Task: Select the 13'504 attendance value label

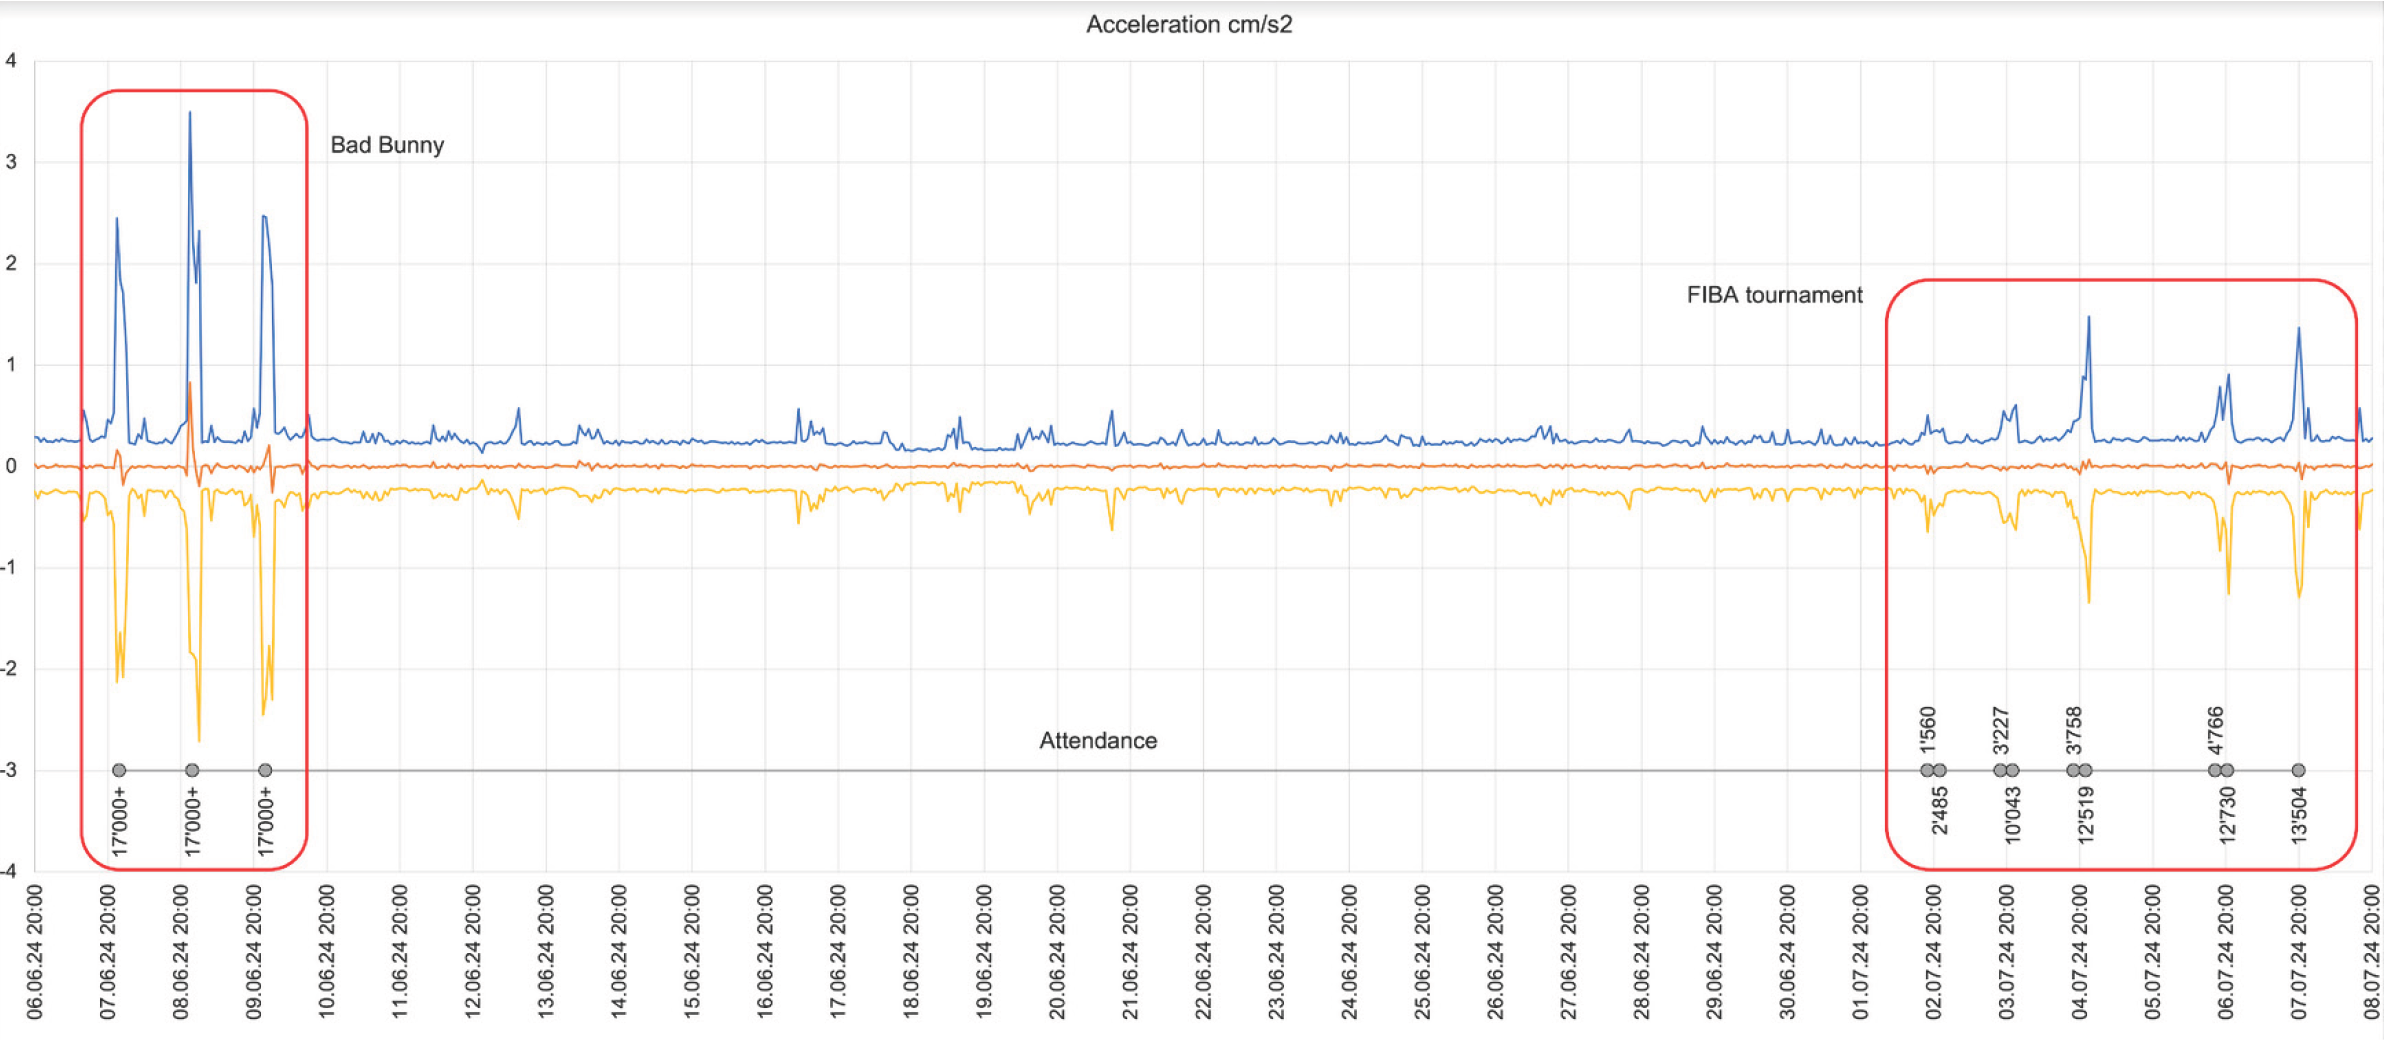Action: pos(2298,815)
